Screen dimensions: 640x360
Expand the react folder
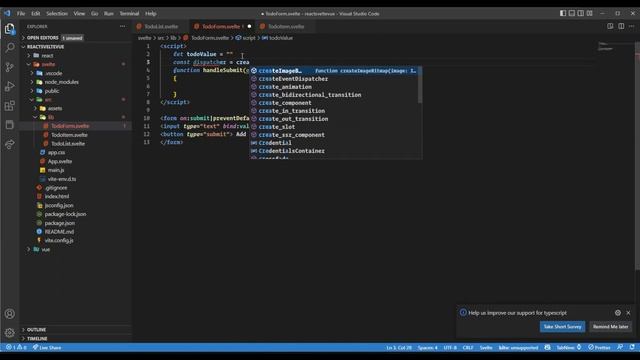[77, 56]
